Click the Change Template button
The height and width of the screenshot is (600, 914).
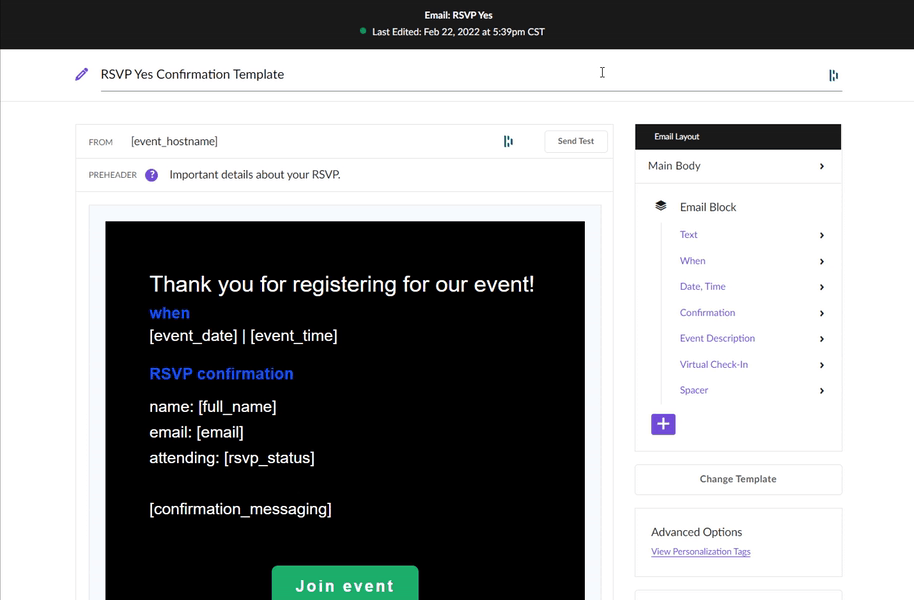point(738,479)
